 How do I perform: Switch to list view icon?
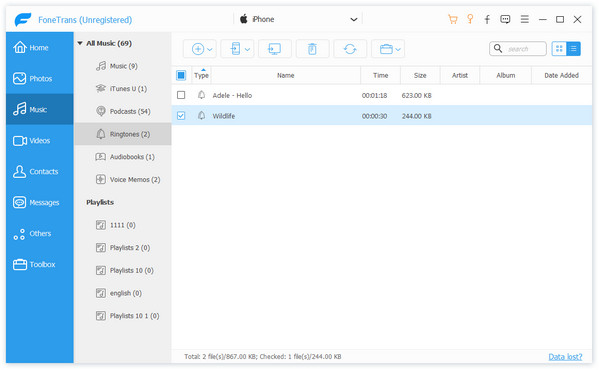[573, 48]
